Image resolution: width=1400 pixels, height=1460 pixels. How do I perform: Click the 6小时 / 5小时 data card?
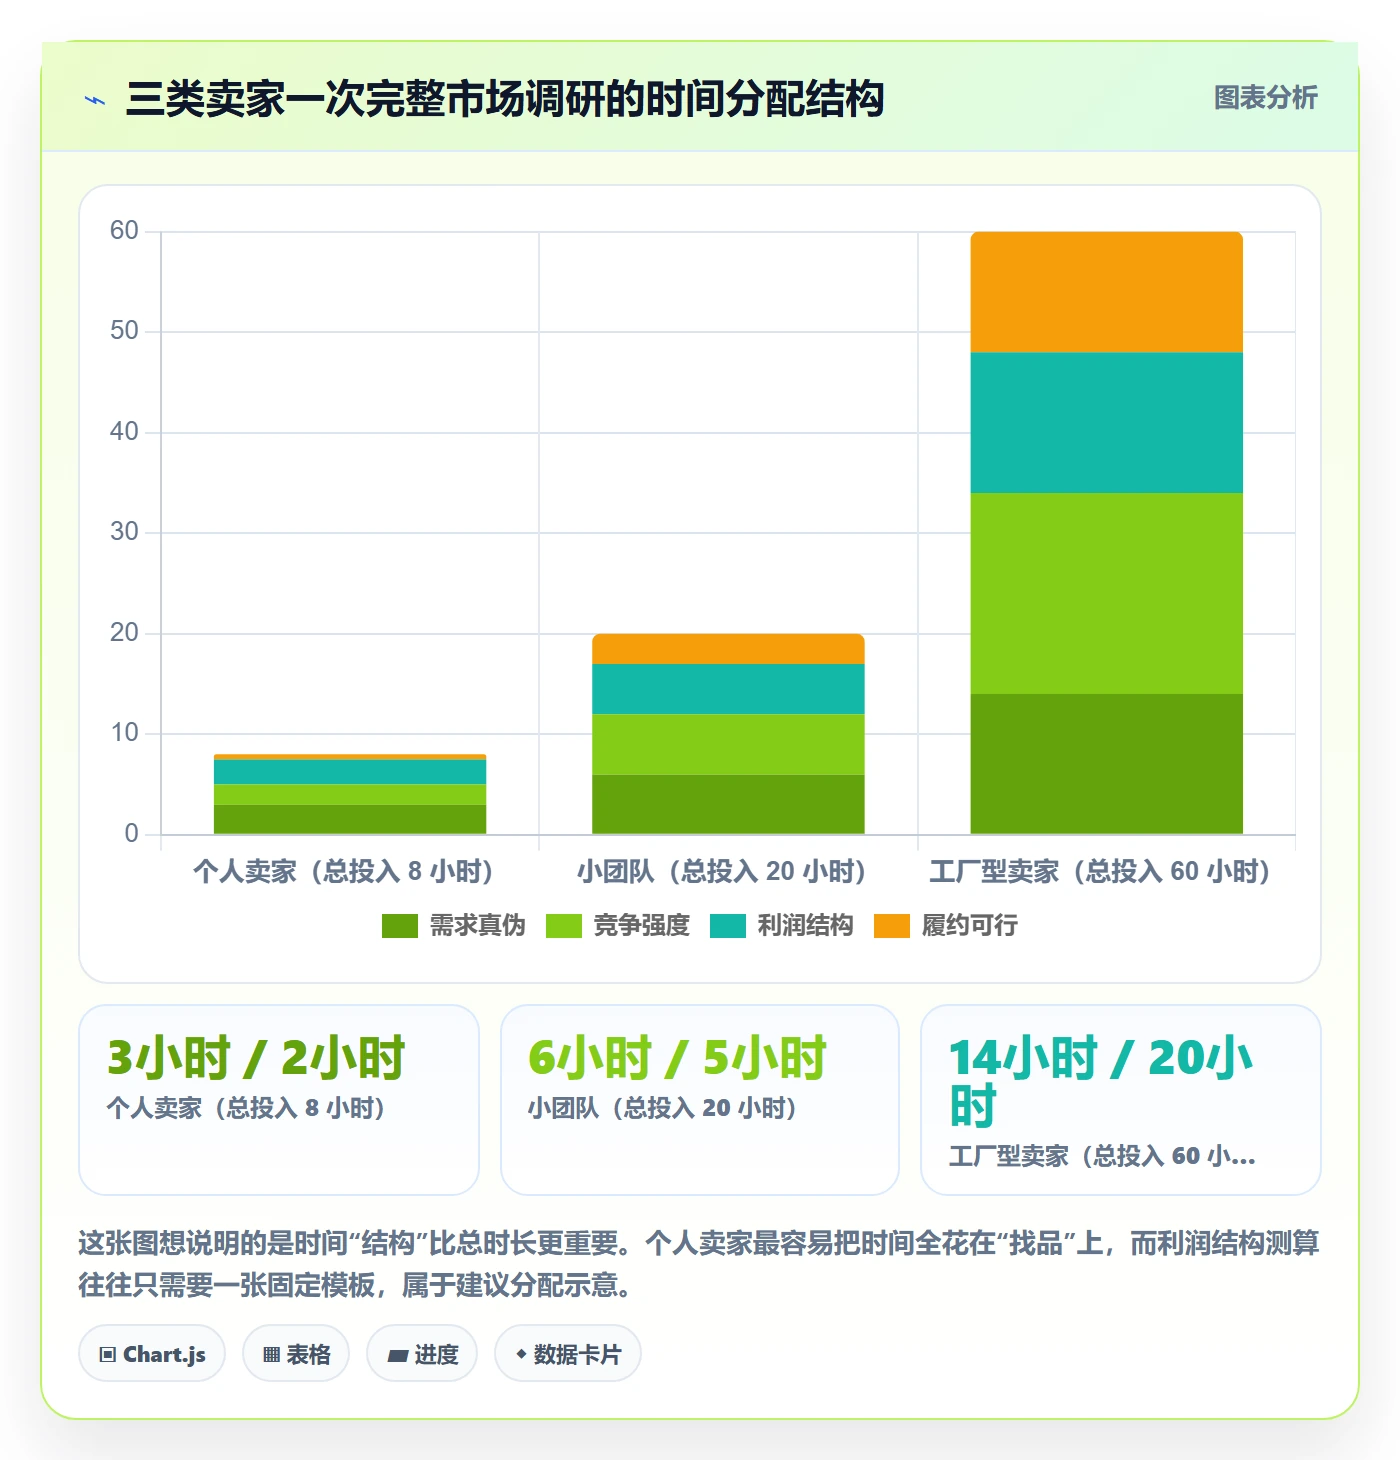pyautogui.click(x=700, y=1100)
